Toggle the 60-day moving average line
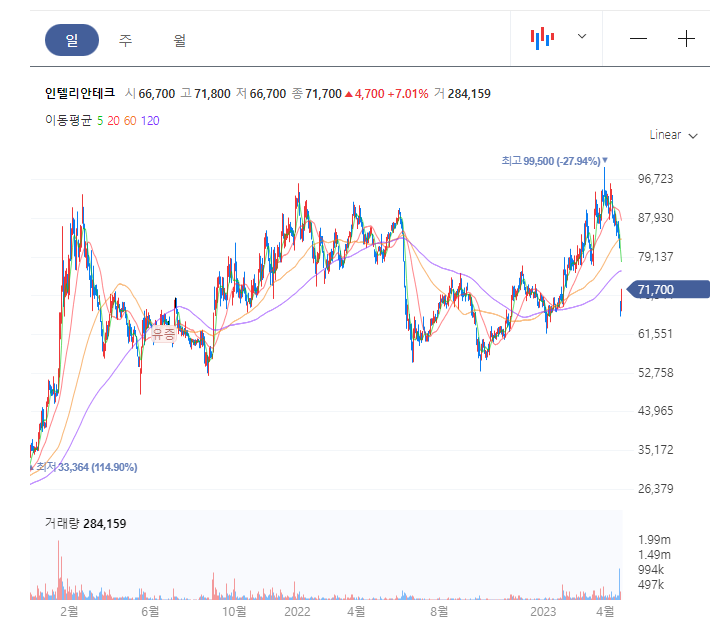 (x=130, y=121)
